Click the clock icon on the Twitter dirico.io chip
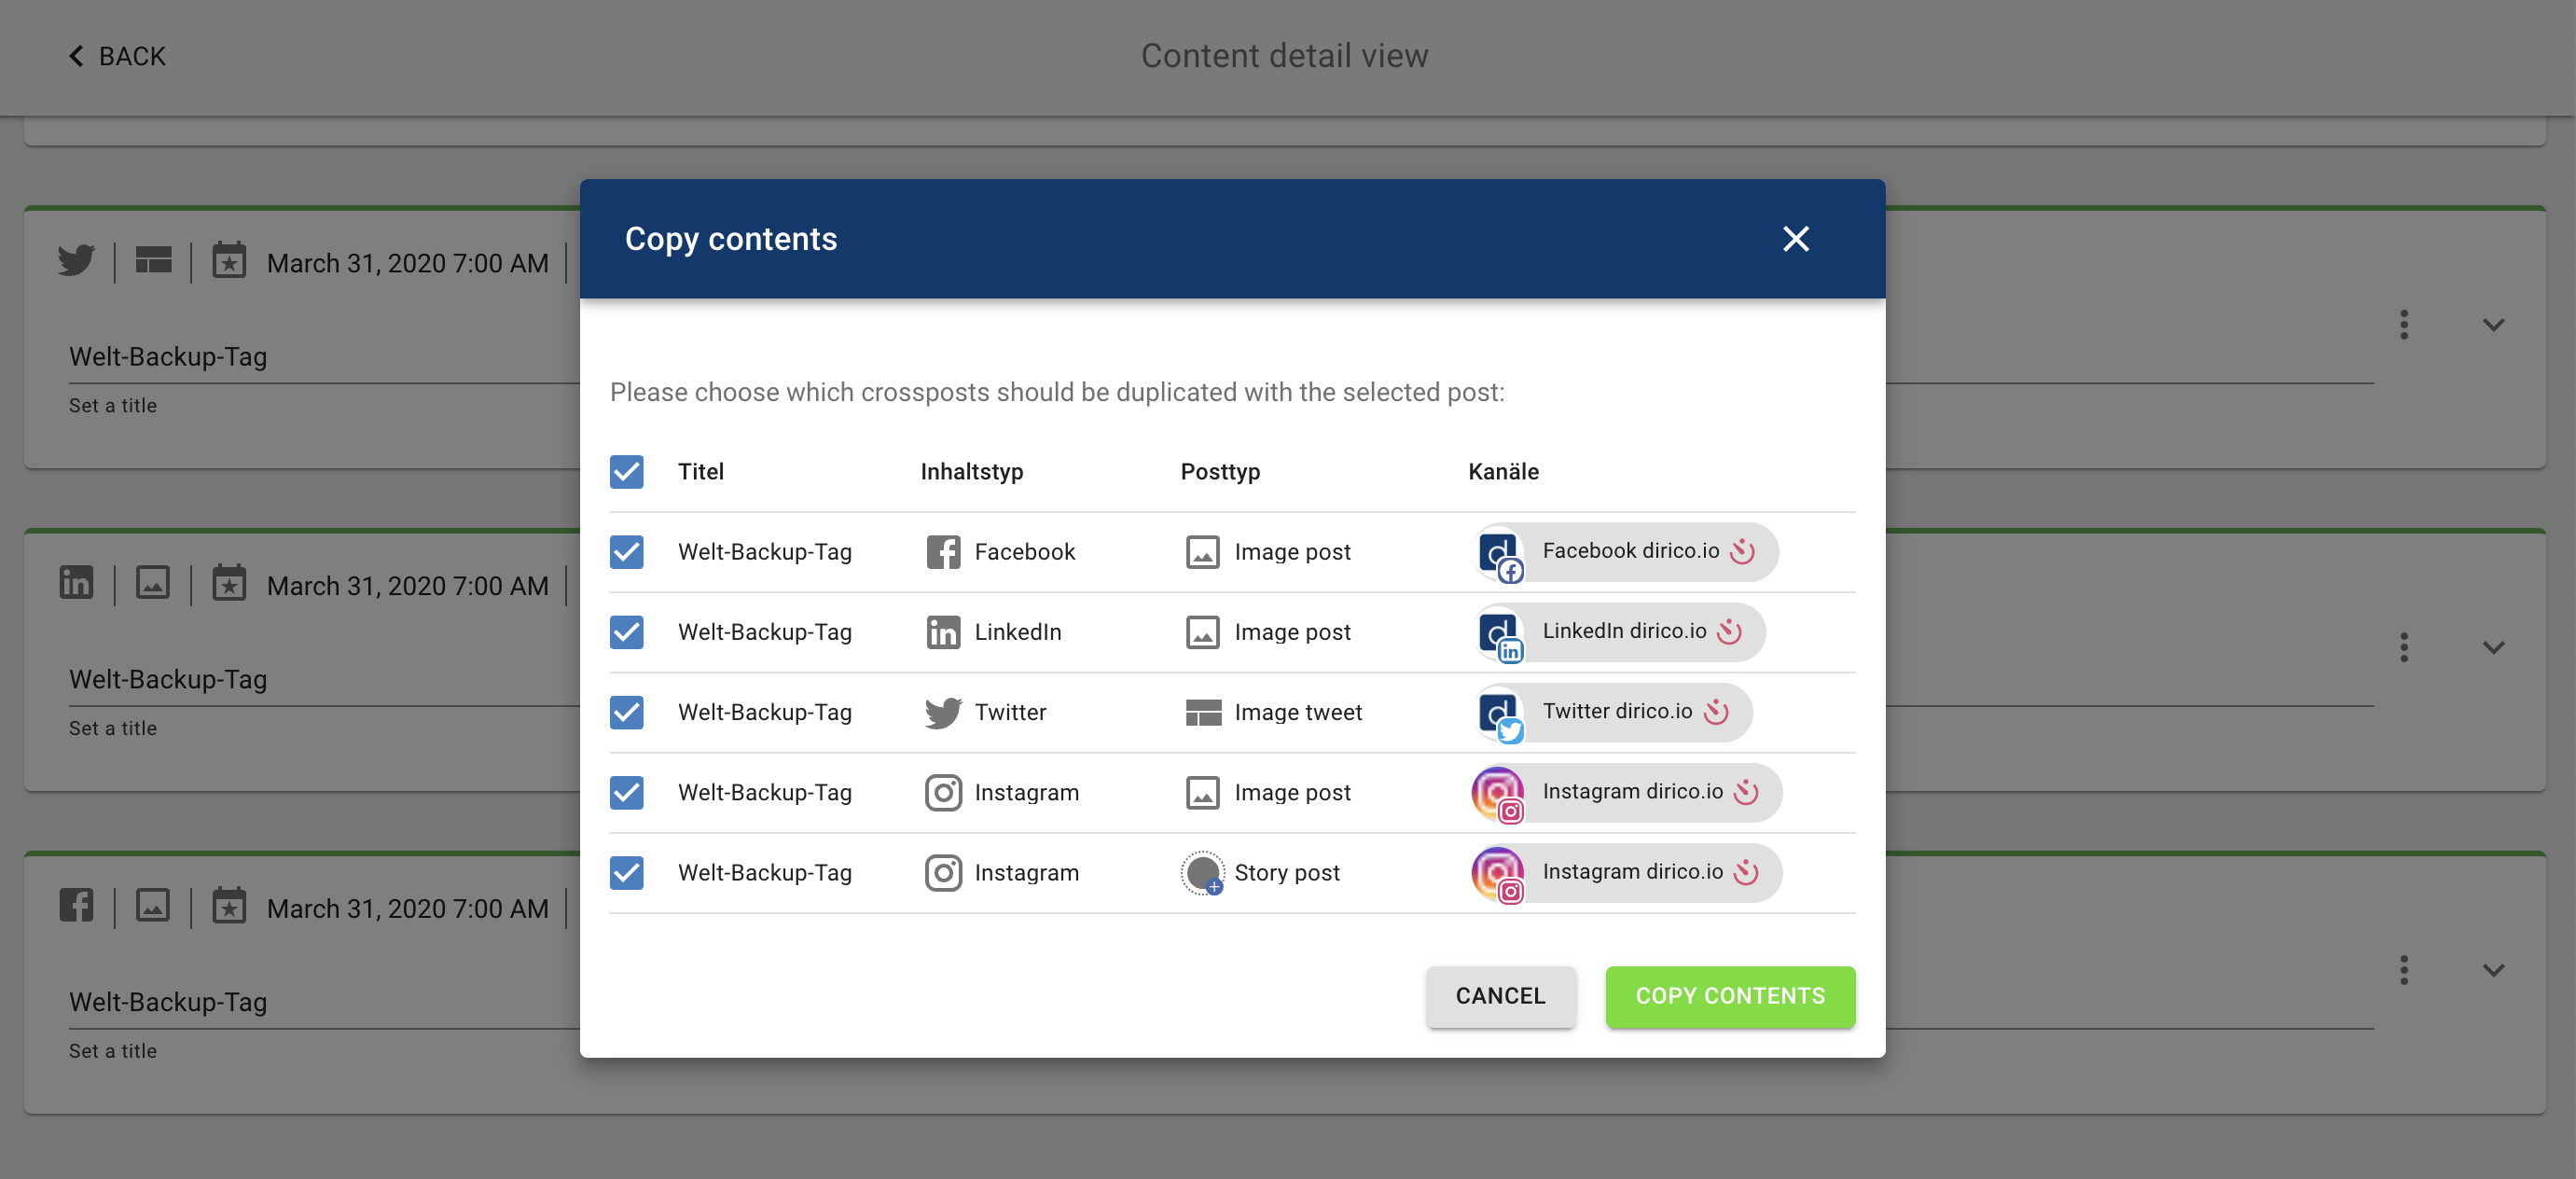Viewport: 2576px width, 1179px height. tap(1717, 711)
